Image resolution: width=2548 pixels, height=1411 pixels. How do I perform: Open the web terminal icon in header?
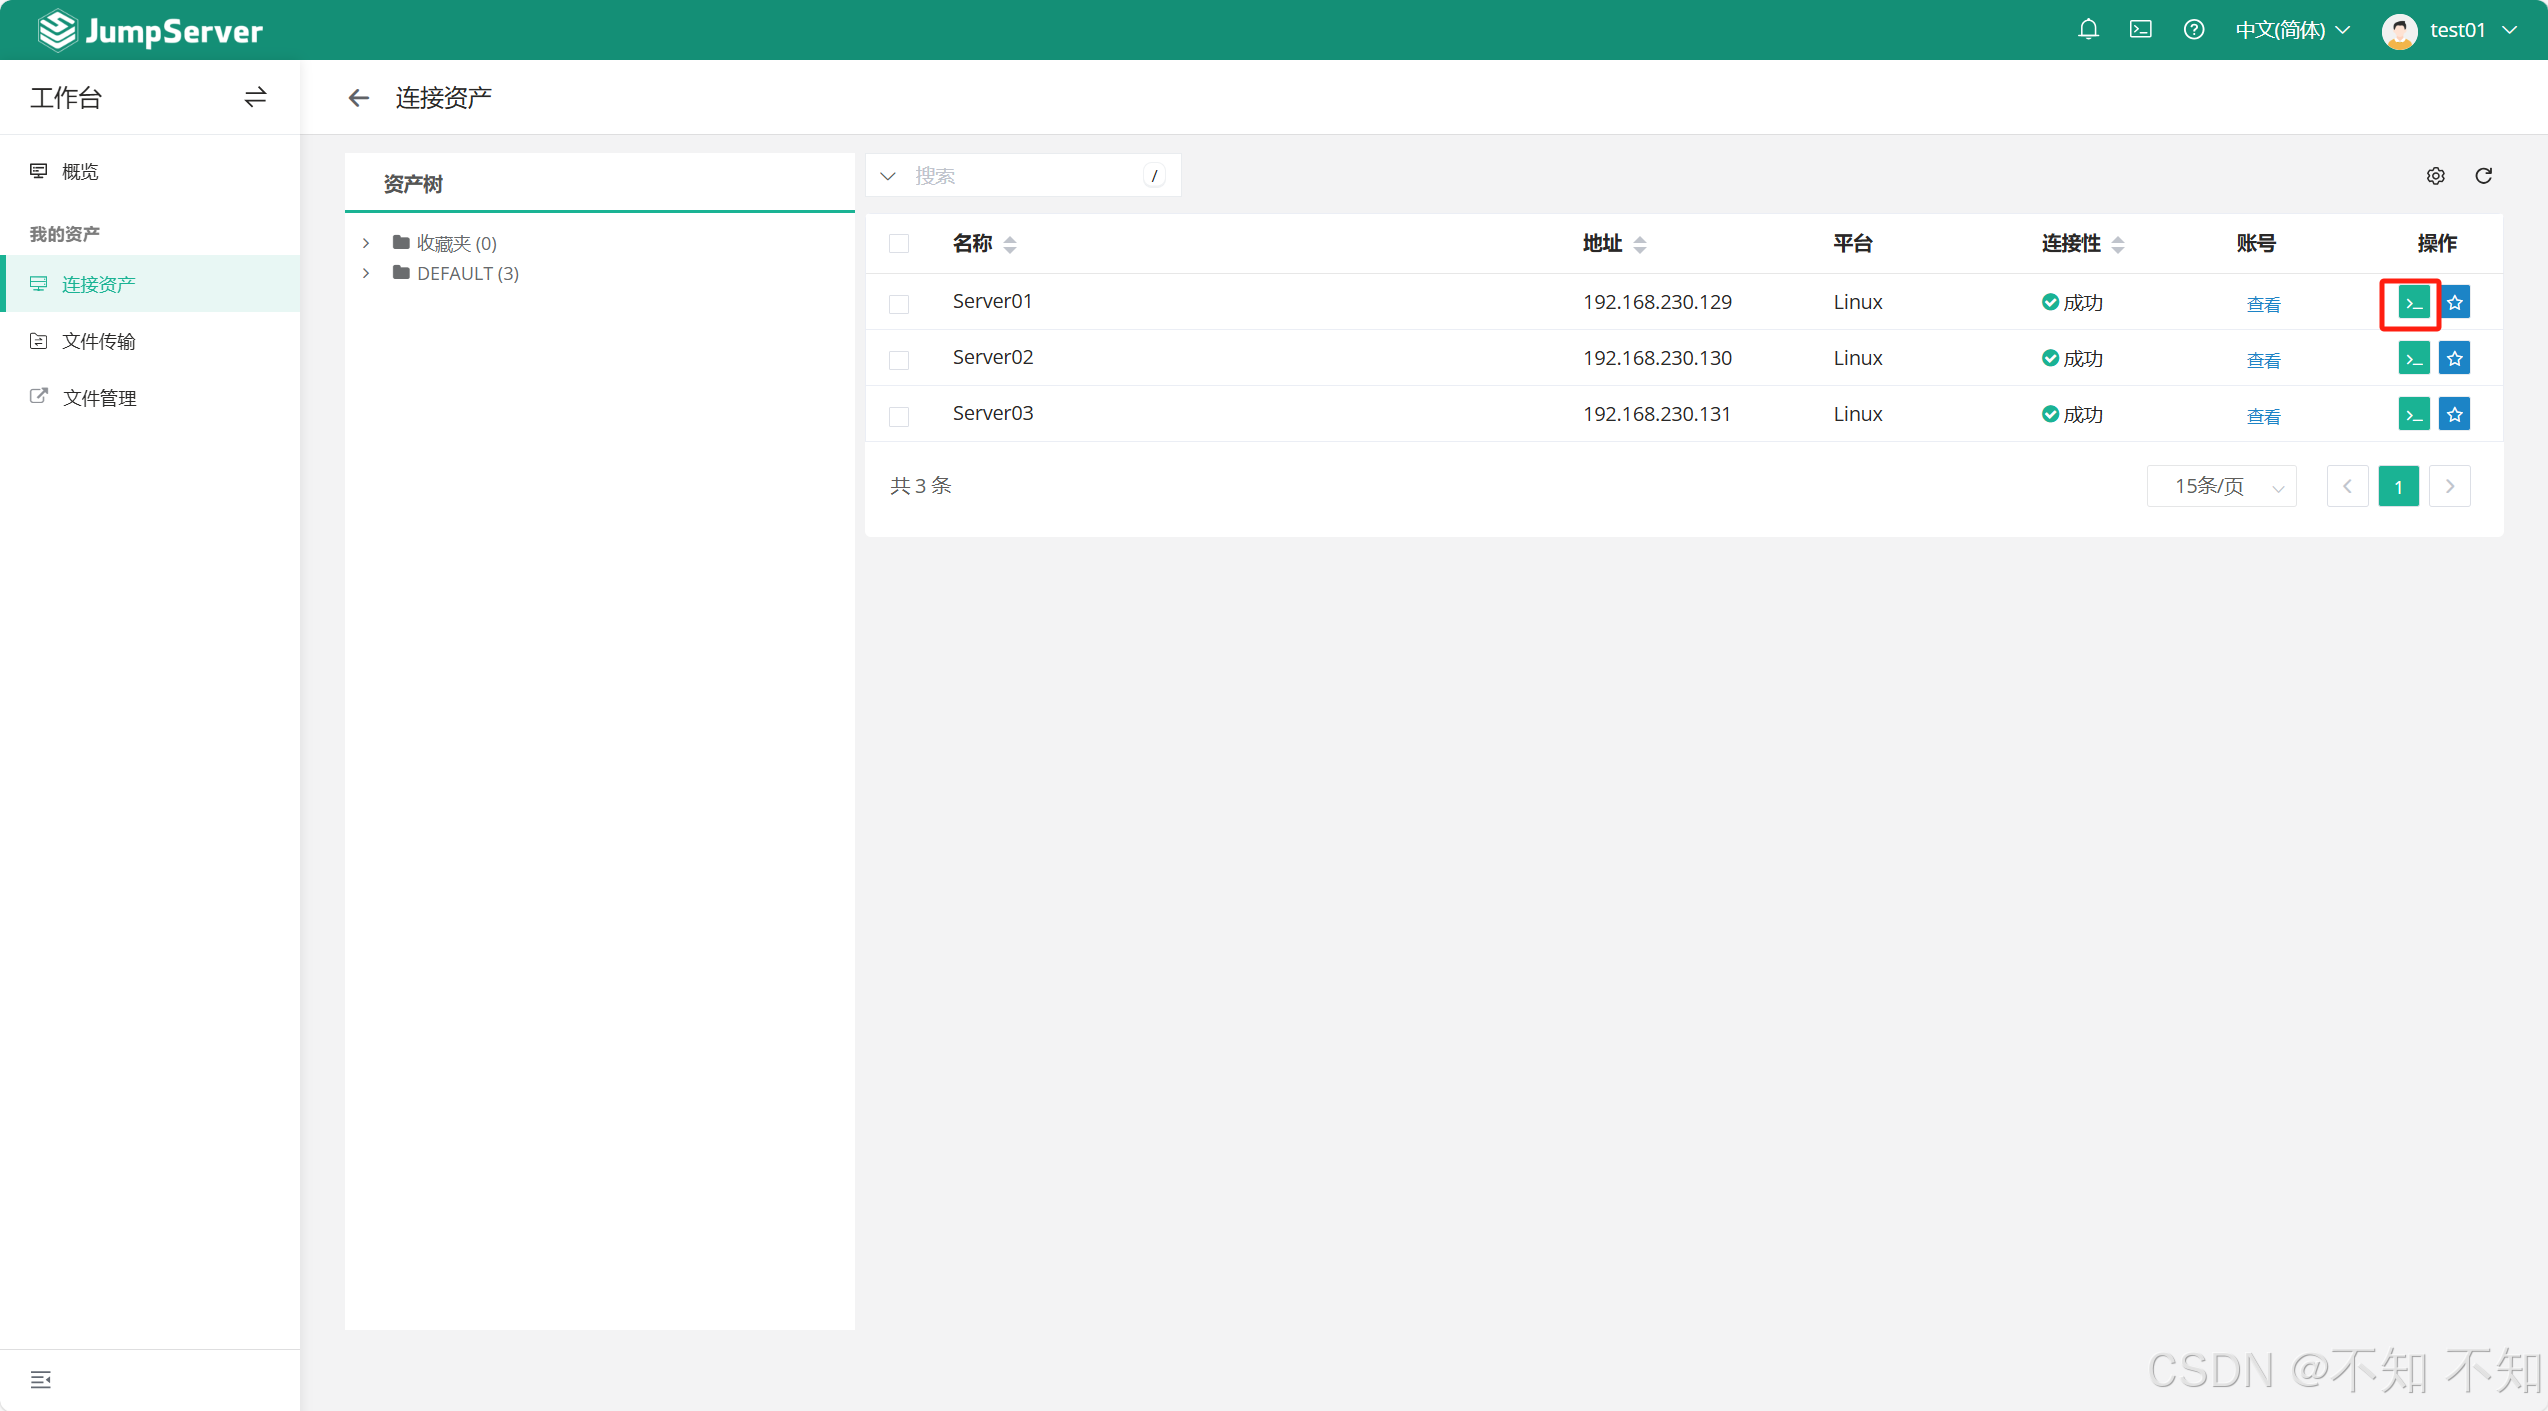[x=2140, y=30]
